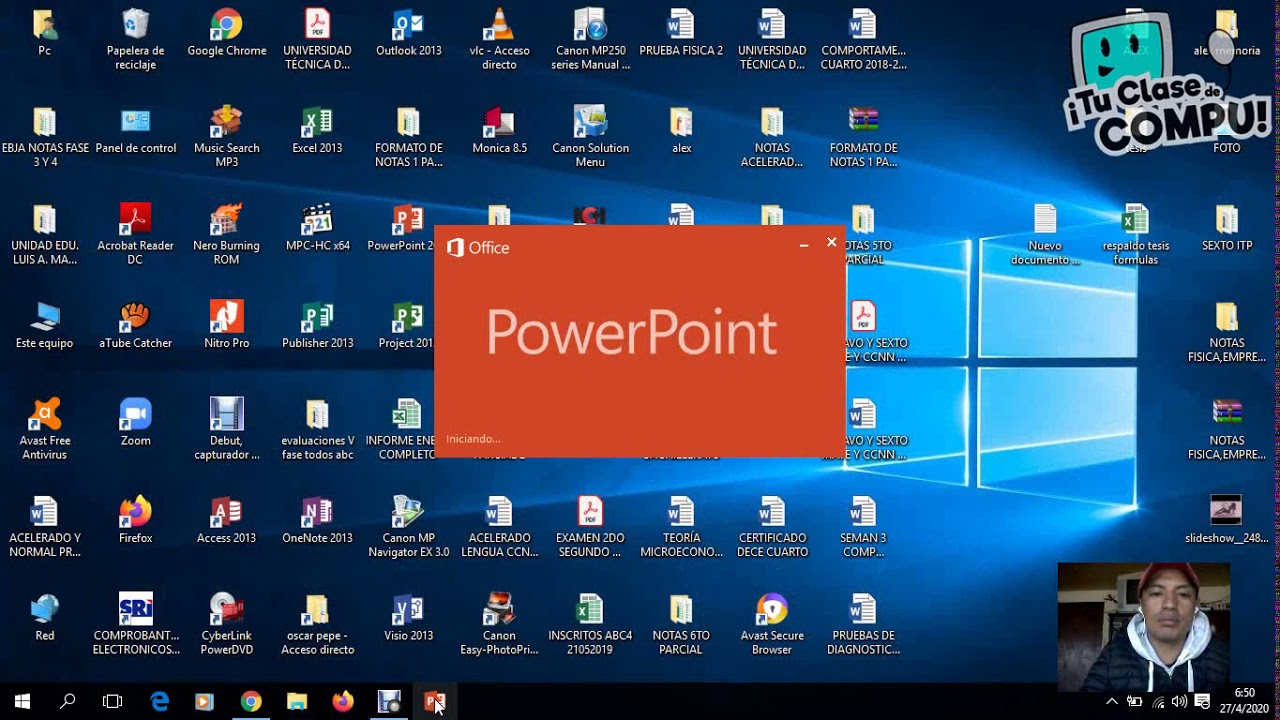Click the taskbar clock and date

coord(1245,701)
